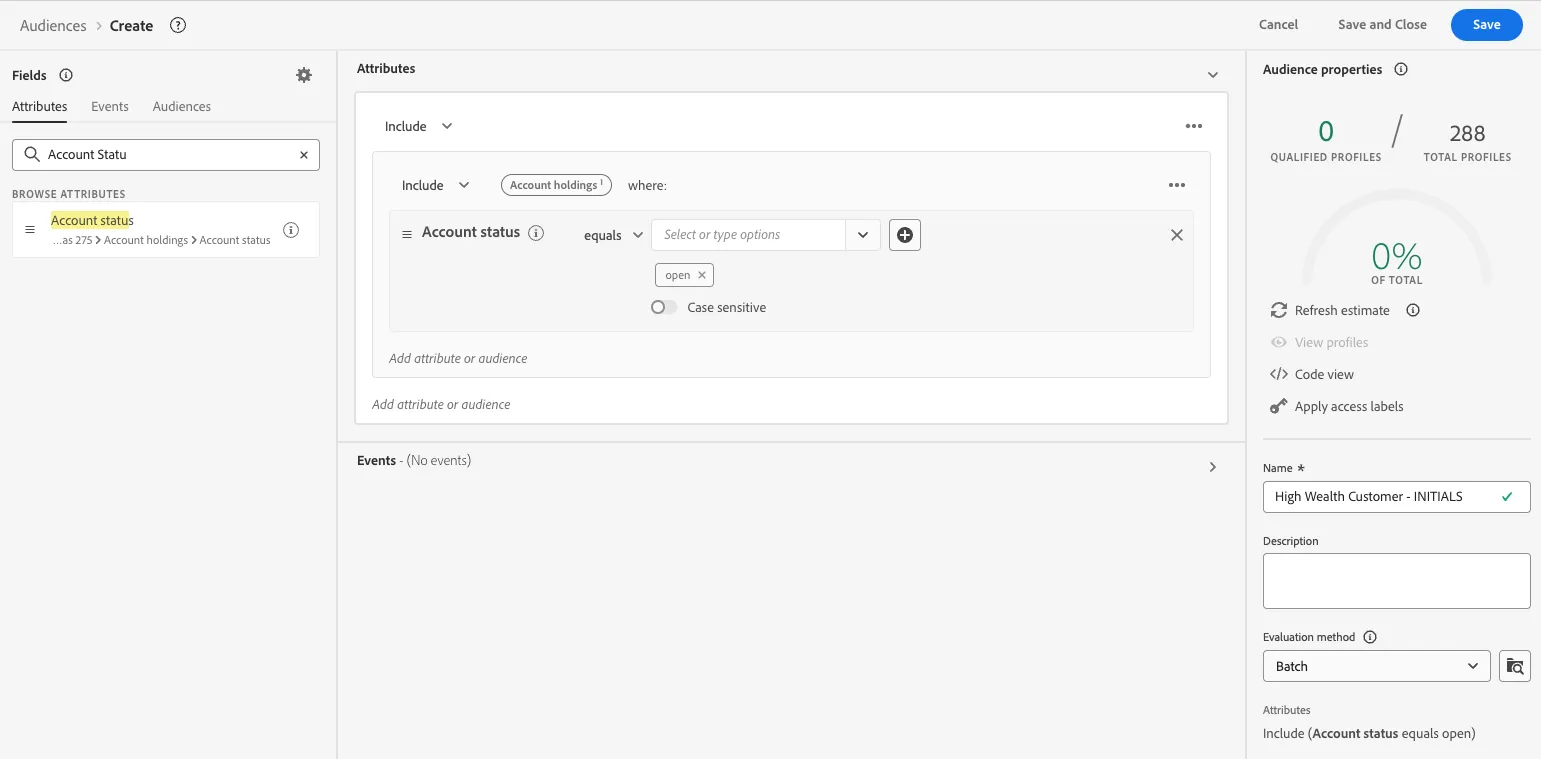Click the blue Save button
This screenshot has width=1541, height=759.
tap(1486, 25)
